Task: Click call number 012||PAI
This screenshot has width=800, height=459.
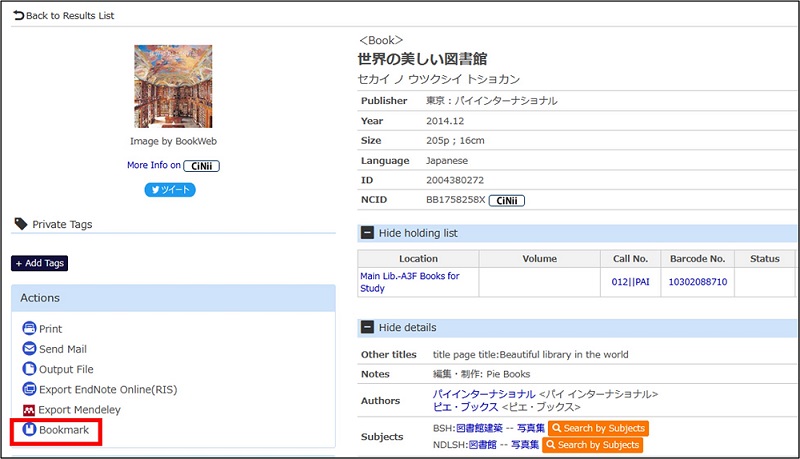Action: [x=631, y=282]
